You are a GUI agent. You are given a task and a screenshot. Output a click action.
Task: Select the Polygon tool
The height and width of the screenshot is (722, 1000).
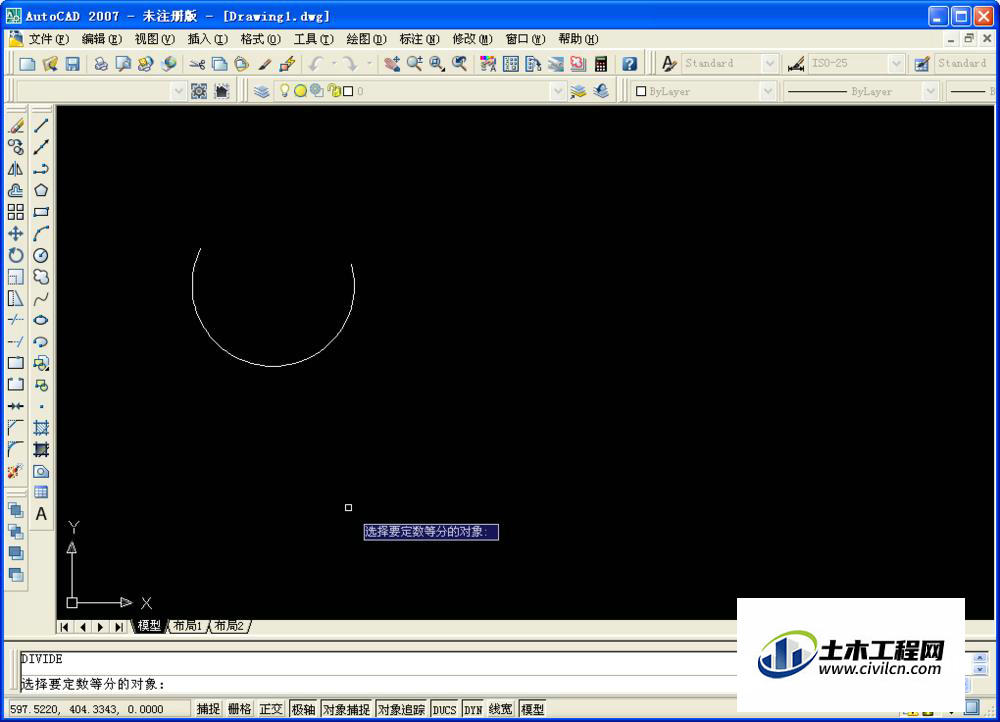41,190
